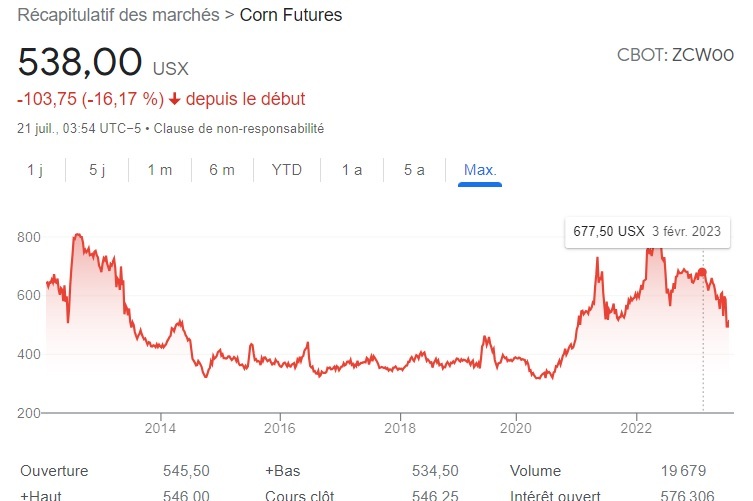
Task: Switch to the 1 j time range
Action: coord(35,170)
